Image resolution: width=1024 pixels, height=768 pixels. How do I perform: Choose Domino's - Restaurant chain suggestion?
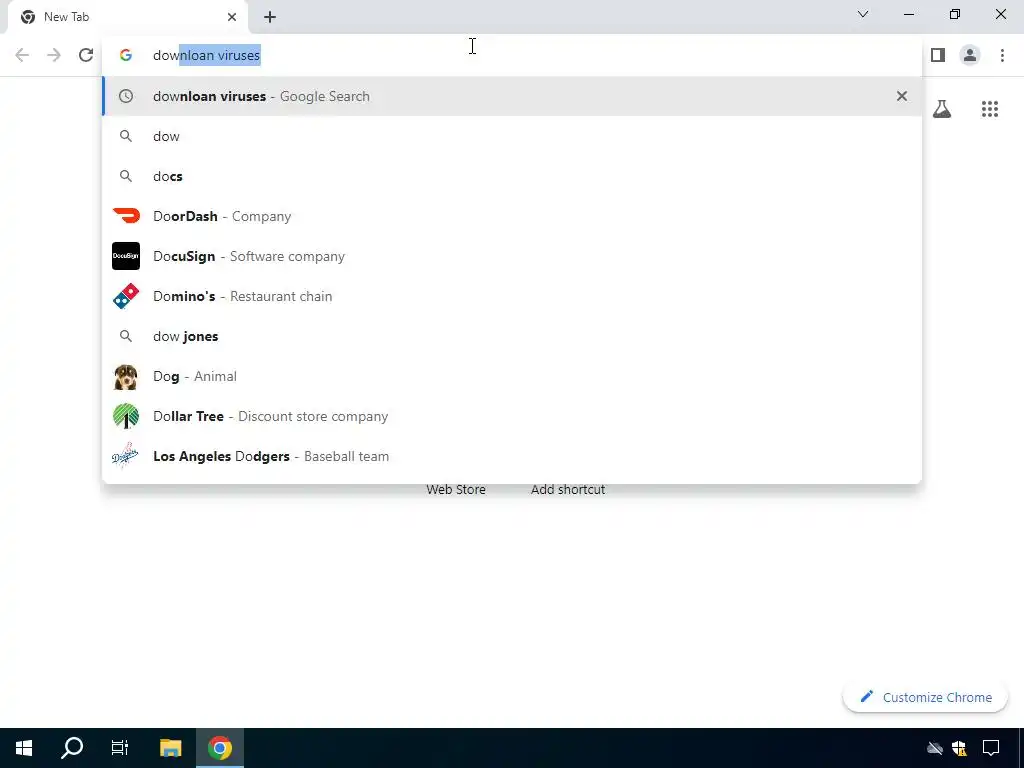pyautogui.click(x=512, y=296)
